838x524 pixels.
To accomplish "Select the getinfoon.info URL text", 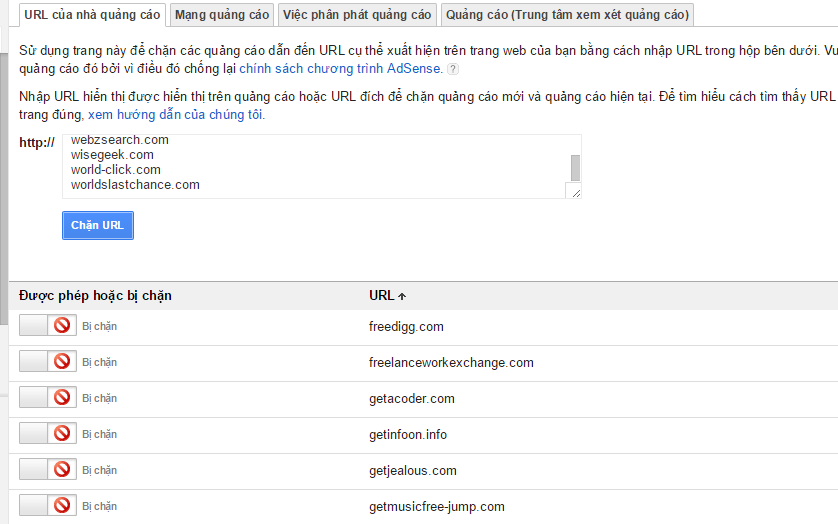I will (x=408, y=435).
